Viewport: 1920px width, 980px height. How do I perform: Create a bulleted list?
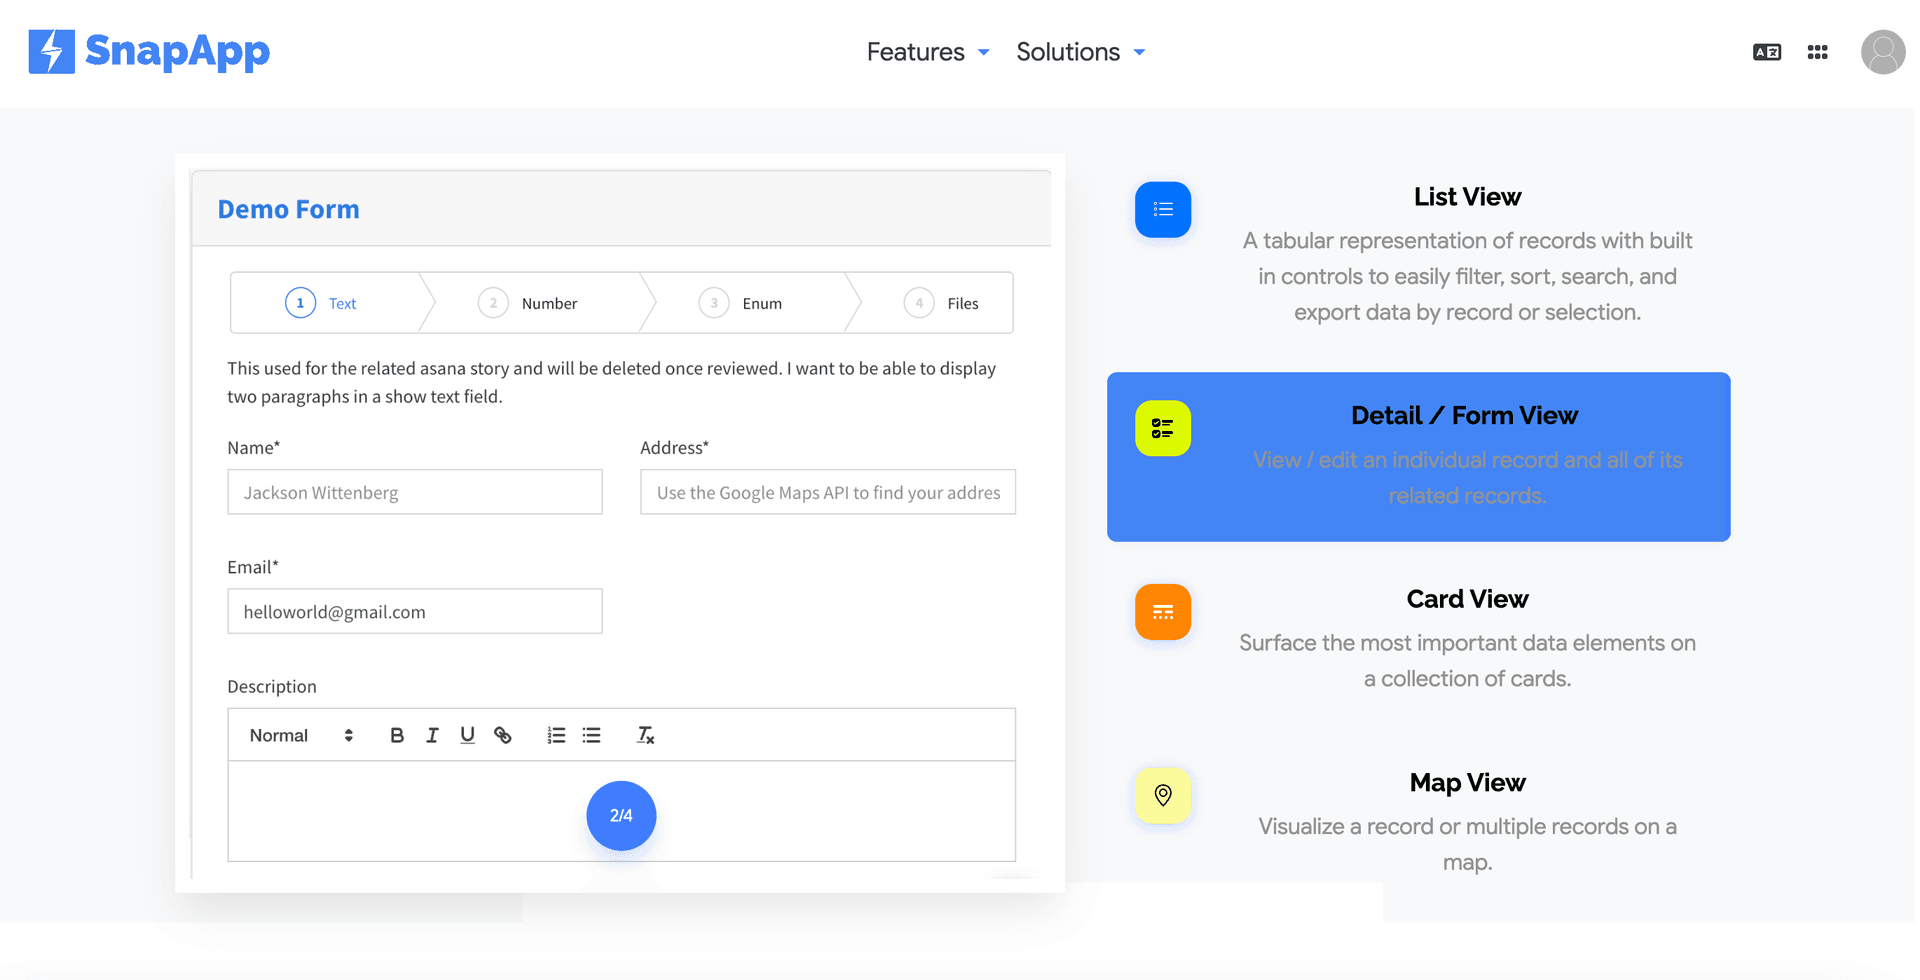[592, 735]
